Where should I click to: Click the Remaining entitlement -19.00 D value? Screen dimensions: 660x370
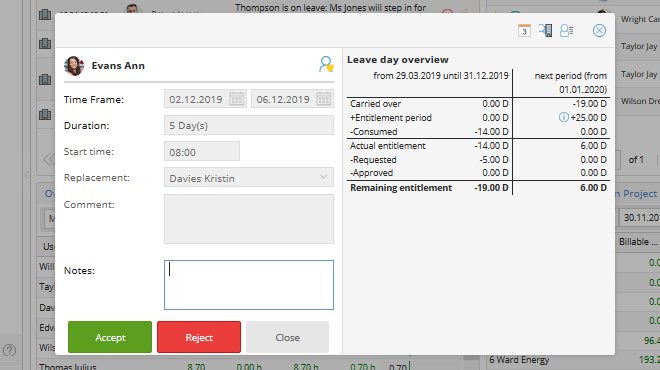[x=491, y=188]
